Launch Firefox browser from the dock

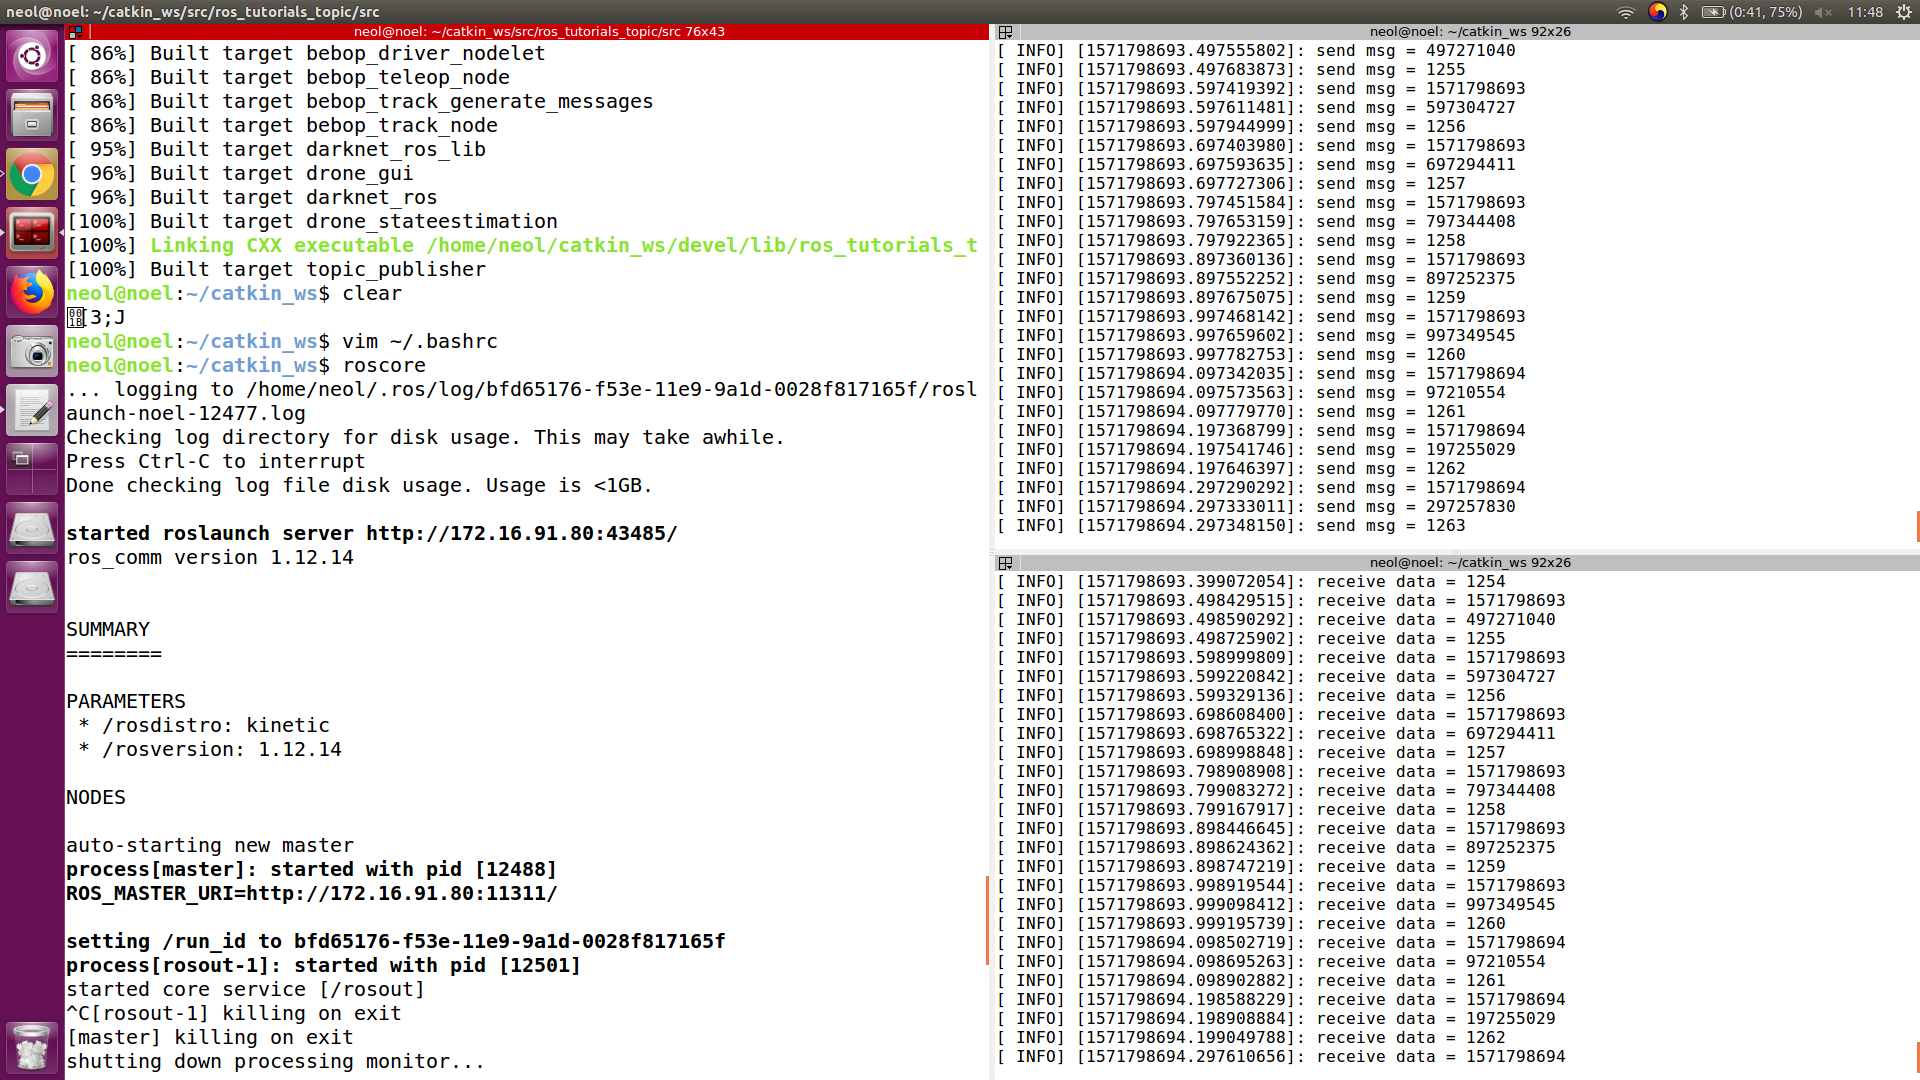(32, 292)
